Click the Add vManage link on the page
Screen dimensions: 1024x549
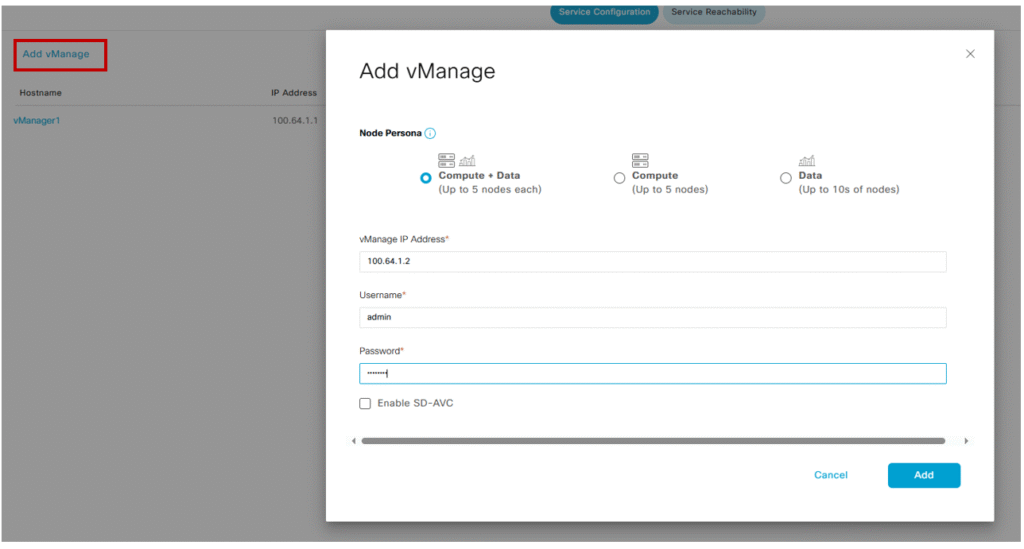56,54
